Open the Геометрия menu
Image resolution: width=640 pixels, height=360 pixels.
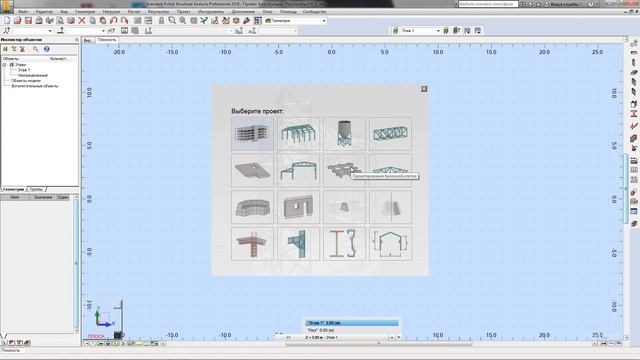pos(85,12)
